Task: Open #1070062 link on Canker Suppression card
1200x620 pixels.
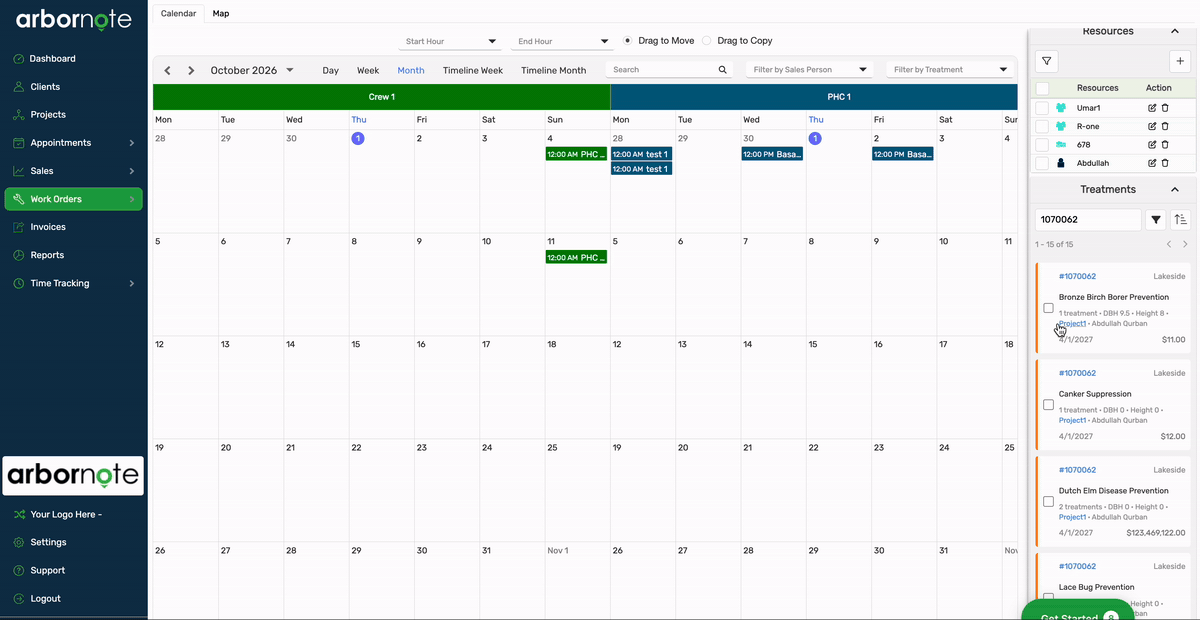Action: point(1077,373)
